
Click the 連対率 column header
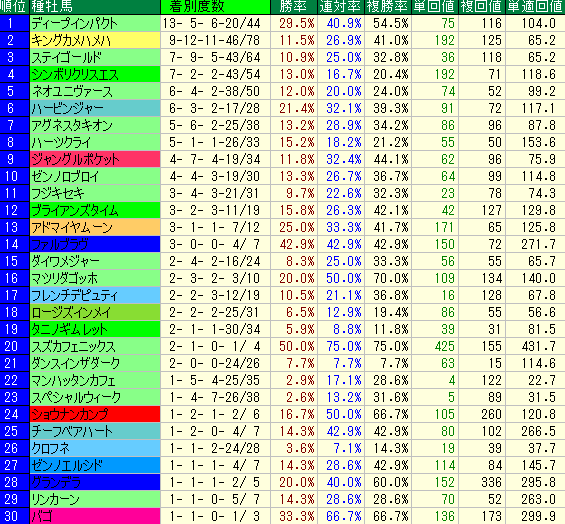click(341, 7)
